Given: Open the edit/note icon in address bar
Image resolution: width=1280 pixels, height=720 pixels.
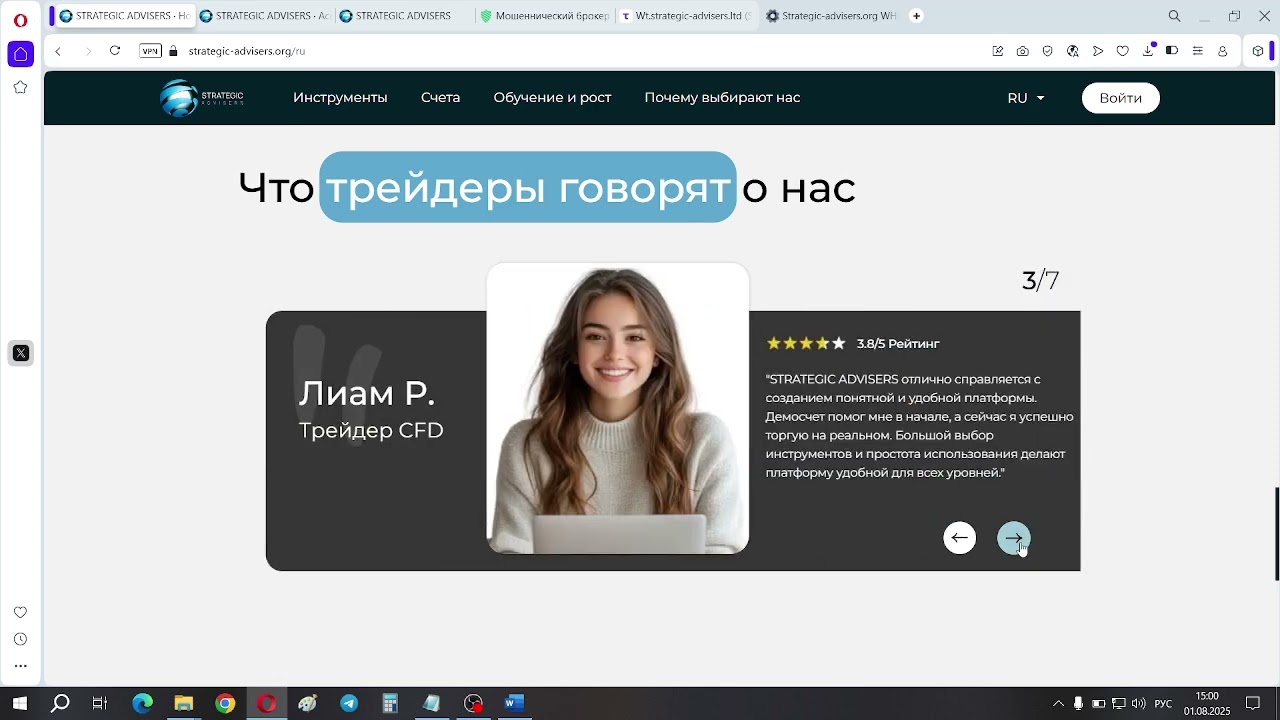Looking at the screenshot, I should (997, 51).
